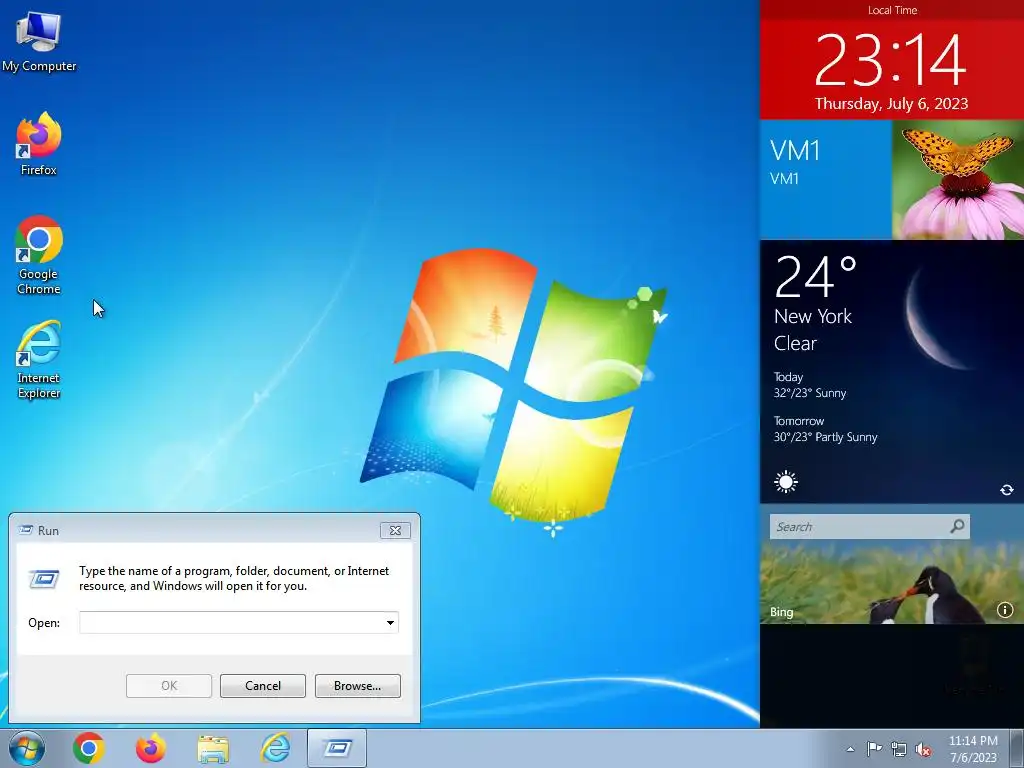Open the Bing image info icon

1004,610
